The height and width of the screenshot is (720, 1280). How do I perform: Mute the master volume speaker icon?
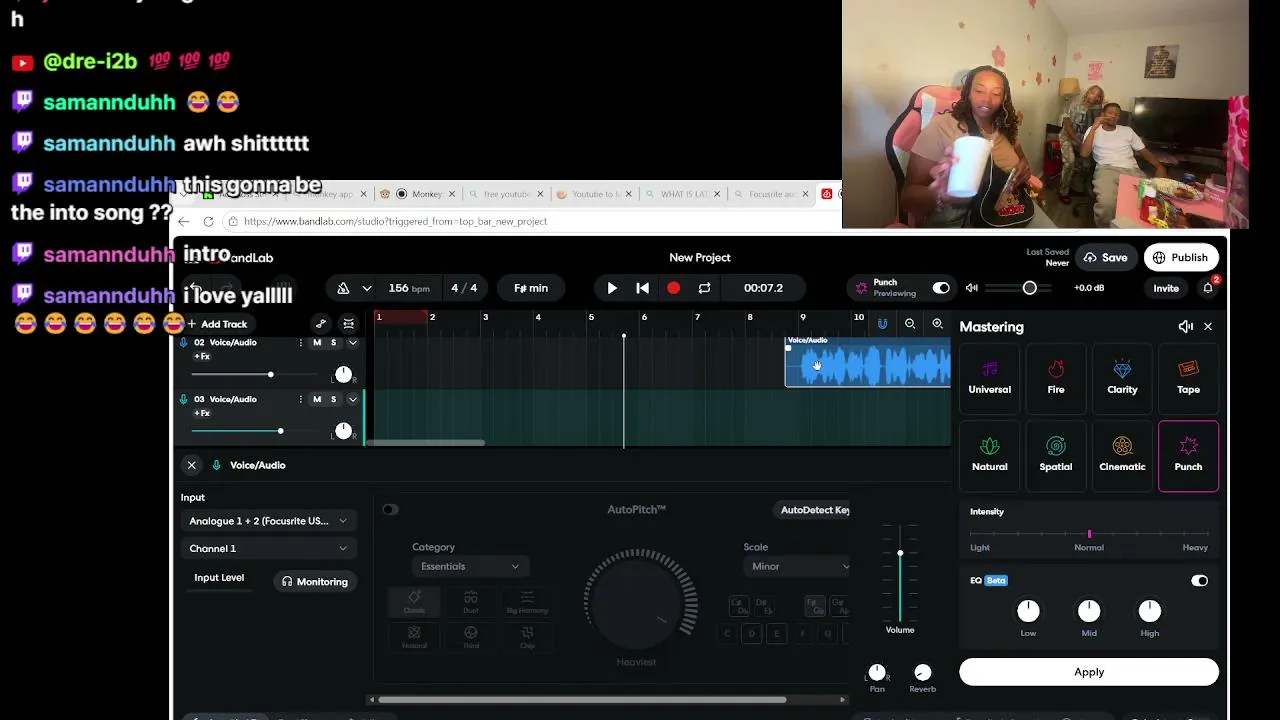[x=972, y=288]
